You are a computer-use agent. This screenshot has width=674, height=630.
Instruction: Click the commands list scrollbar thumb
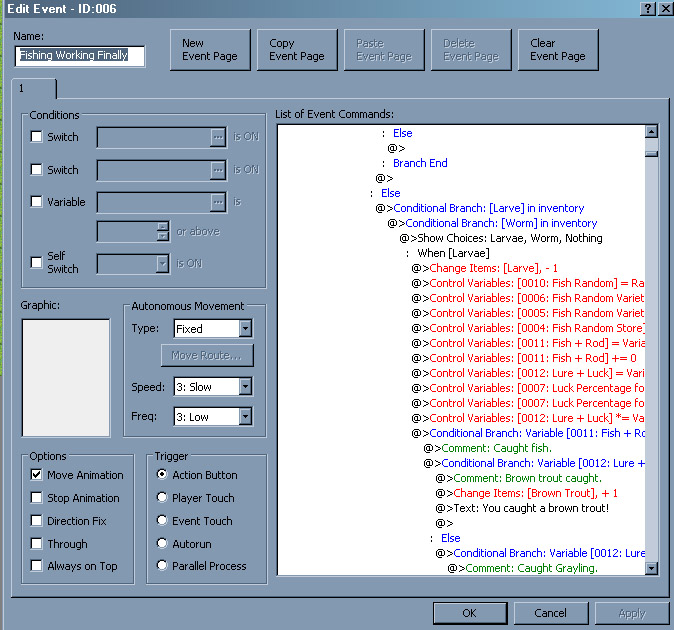(652, 153)
